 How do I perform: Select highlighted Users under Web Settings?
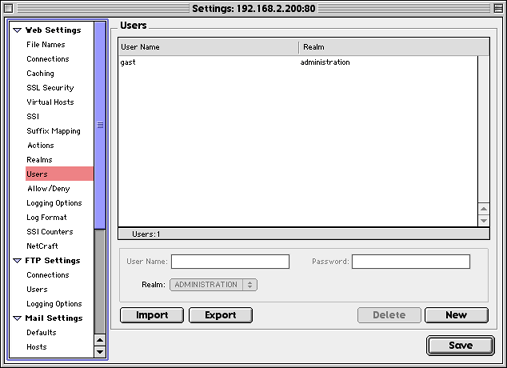tap(59, 174)
